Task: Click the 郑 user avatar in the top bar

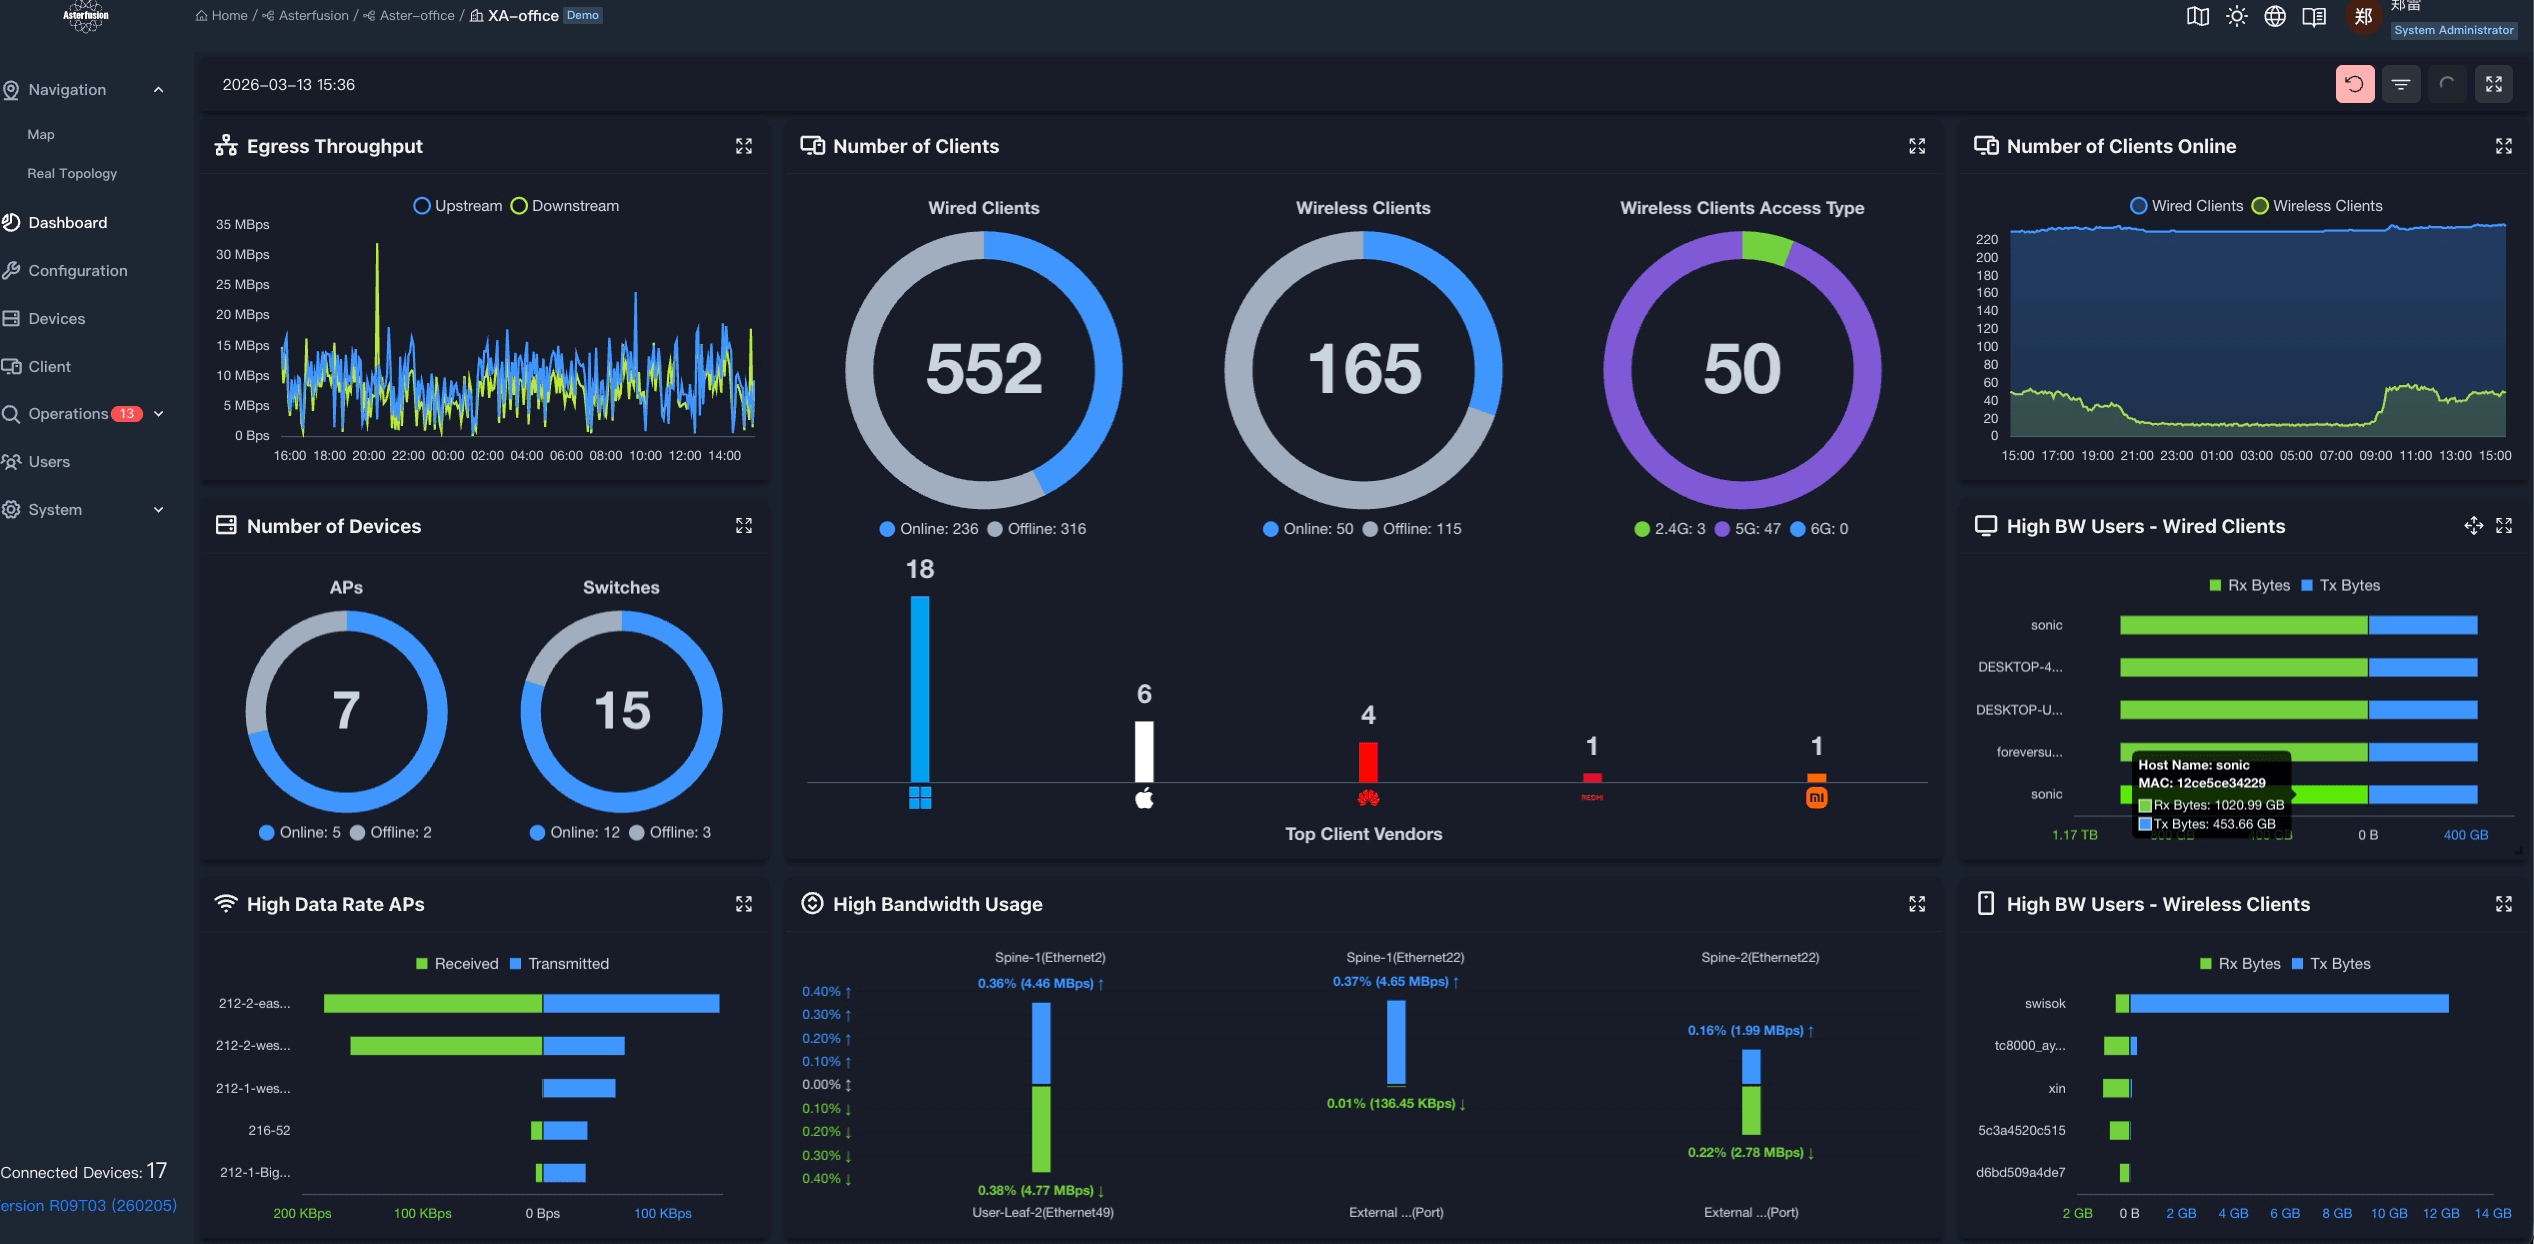Action: (2364, 15)
